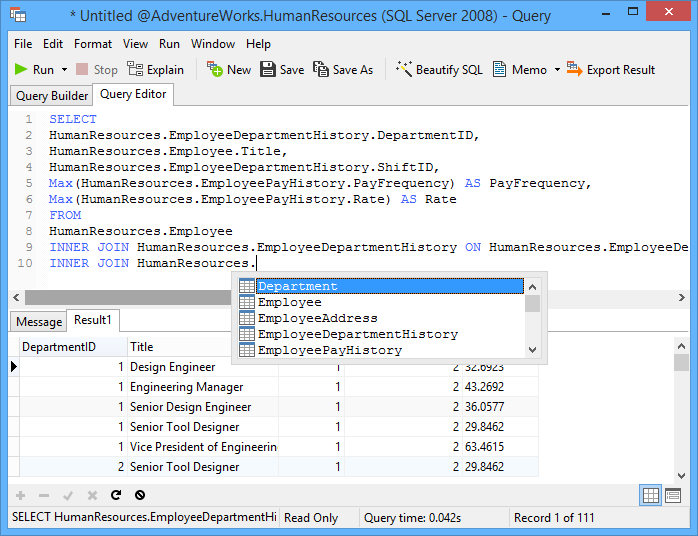Click the Stop query button
698x536 pixels.
97,70
